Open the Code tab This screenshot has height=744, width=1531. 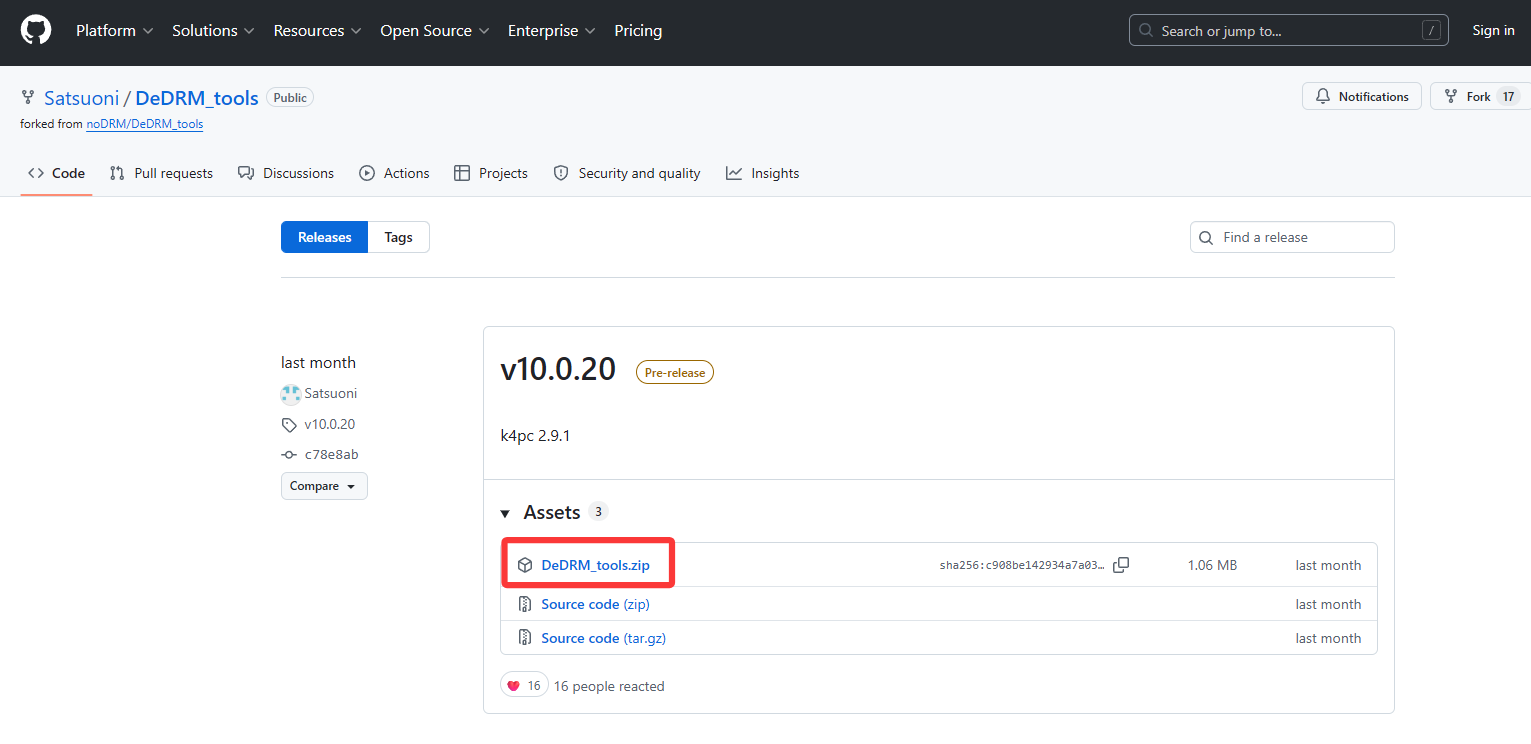[56, 173]
